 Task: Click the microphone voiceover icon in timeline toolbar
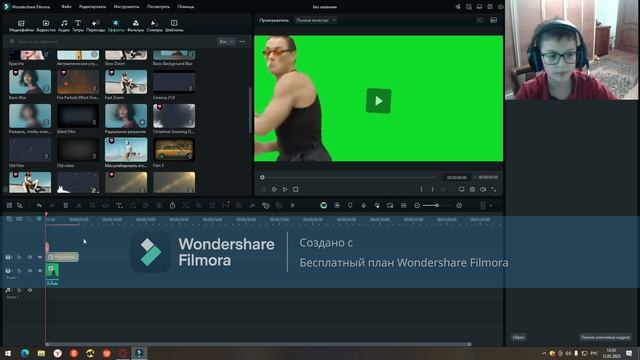click(363, 205)
